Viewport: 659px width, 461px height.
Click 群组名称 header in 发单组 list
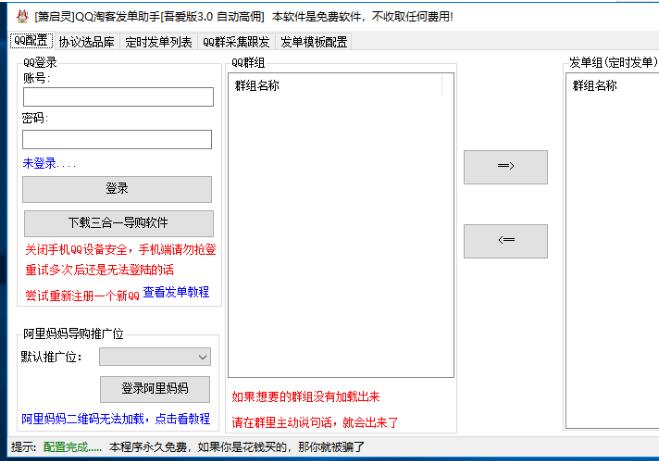[x=595, y=86]
